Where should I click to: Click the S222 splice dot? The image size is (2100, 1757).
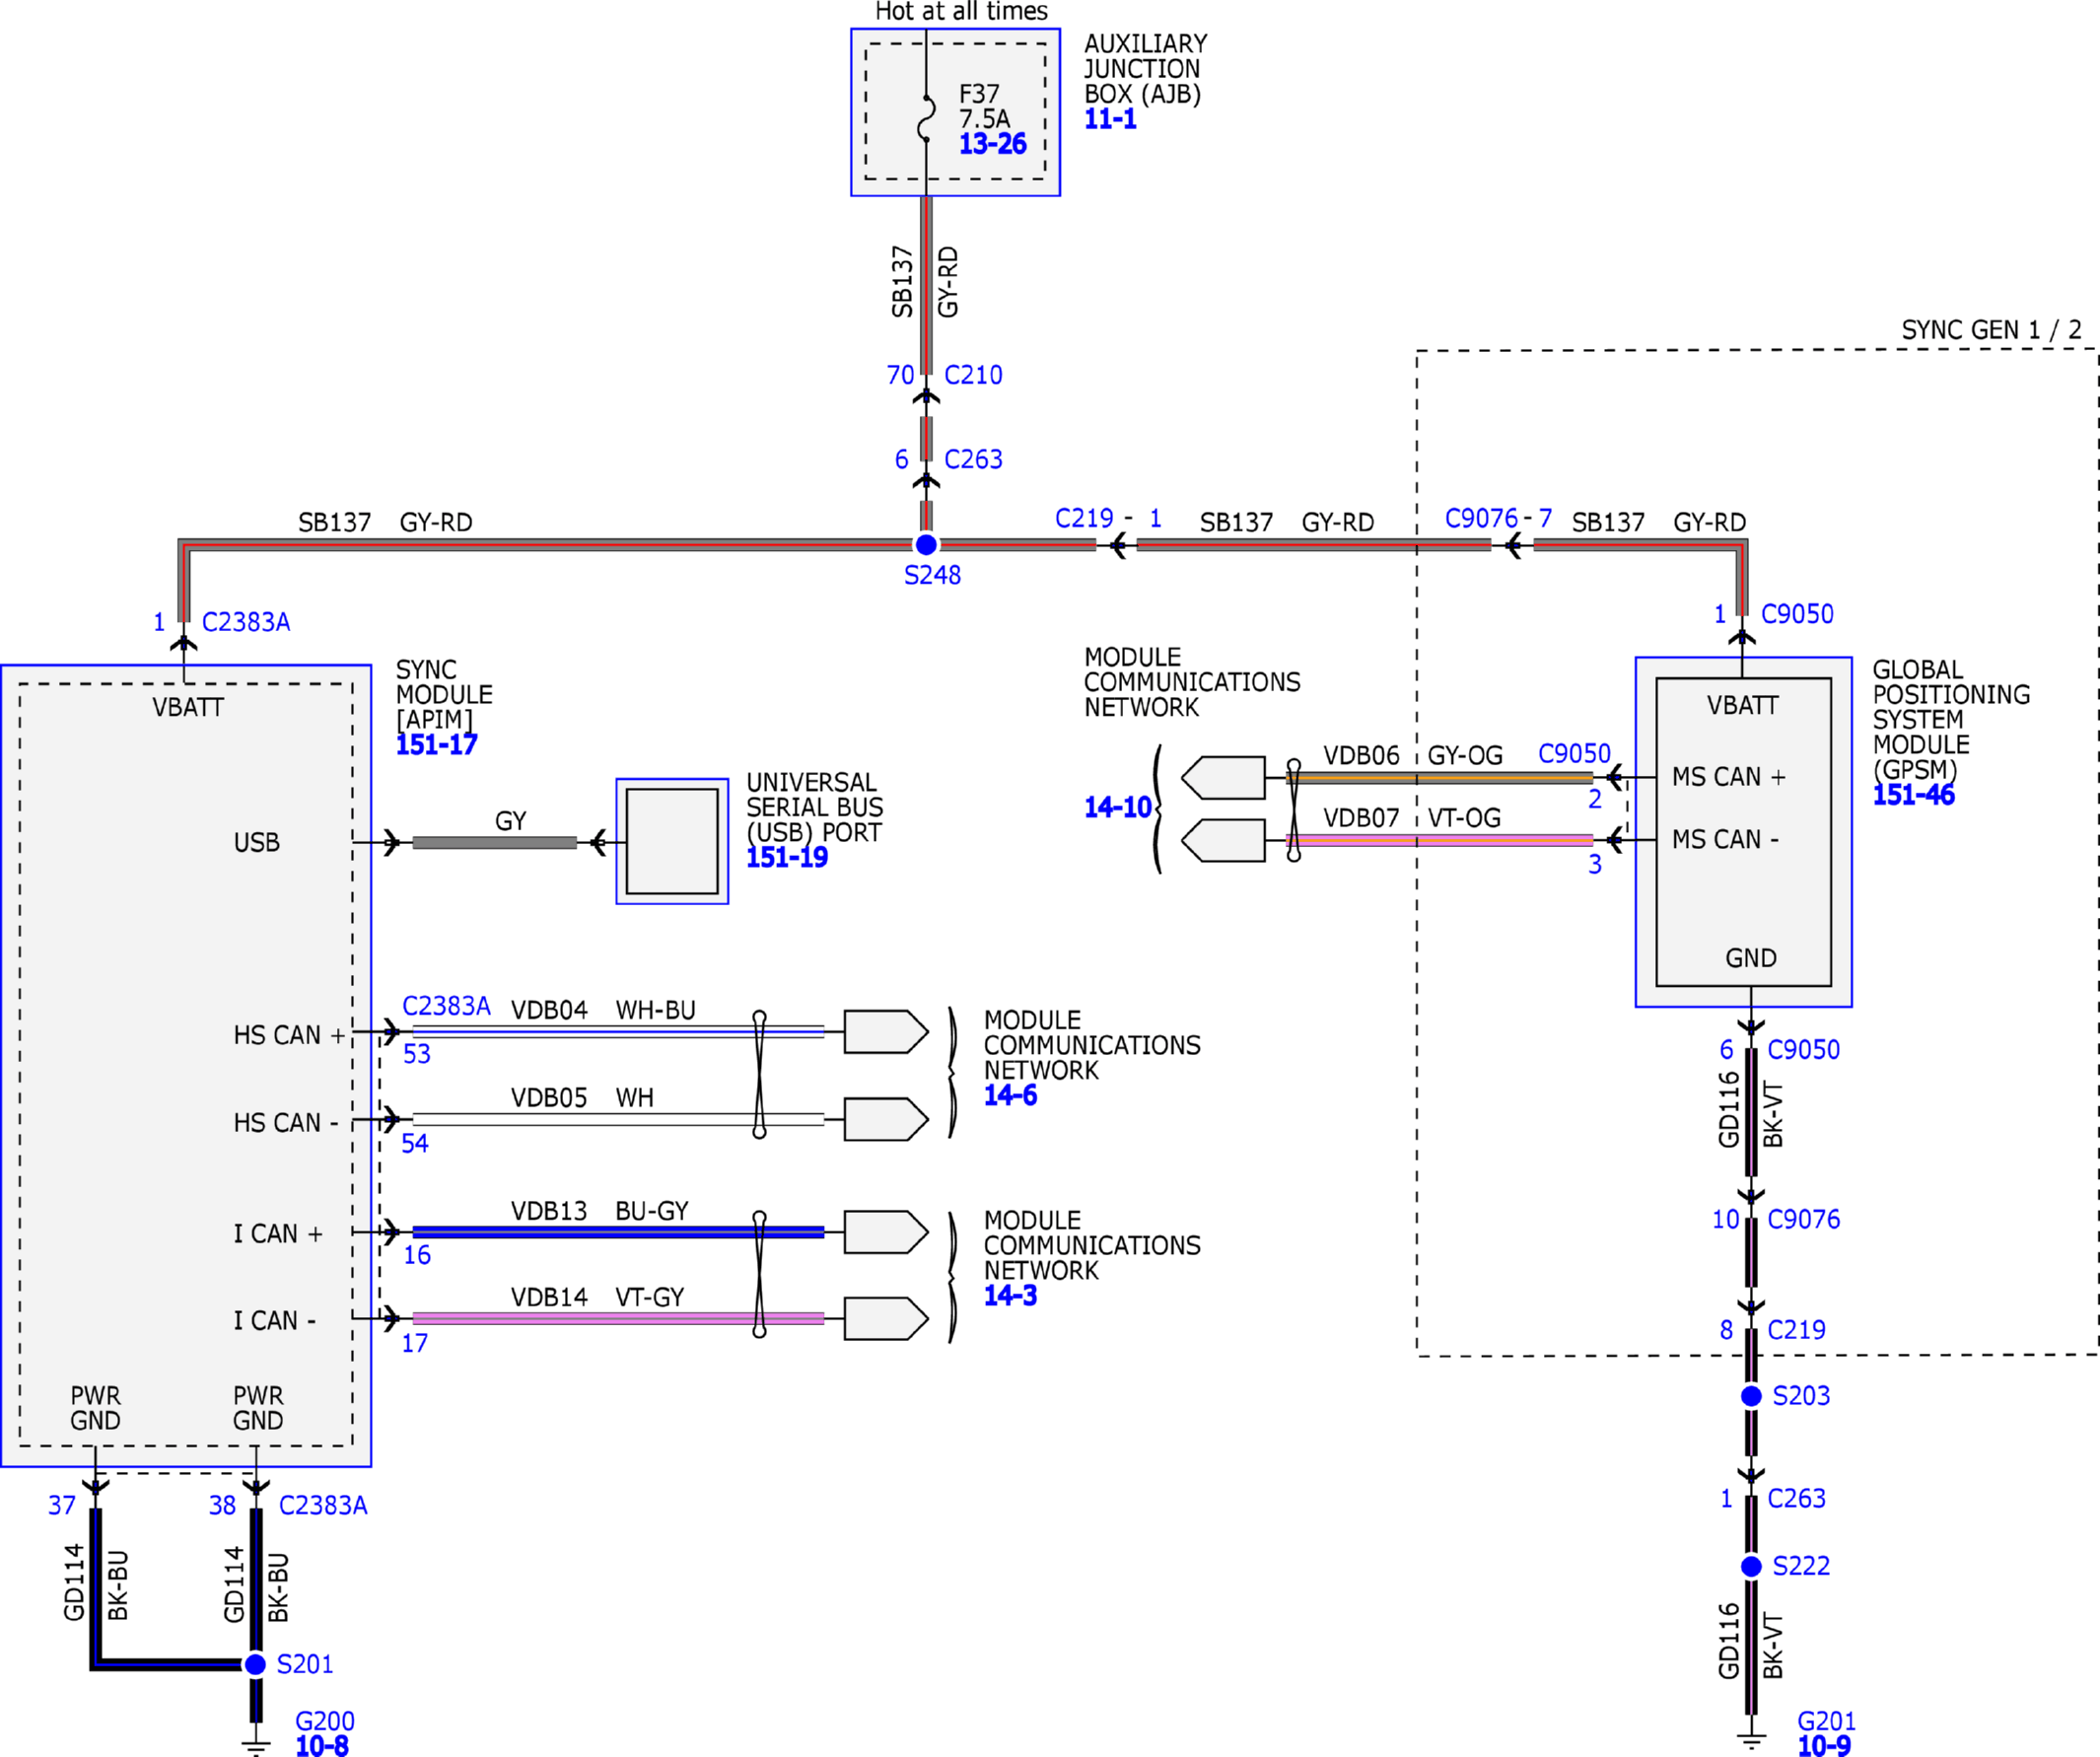click(1751, 1566)
